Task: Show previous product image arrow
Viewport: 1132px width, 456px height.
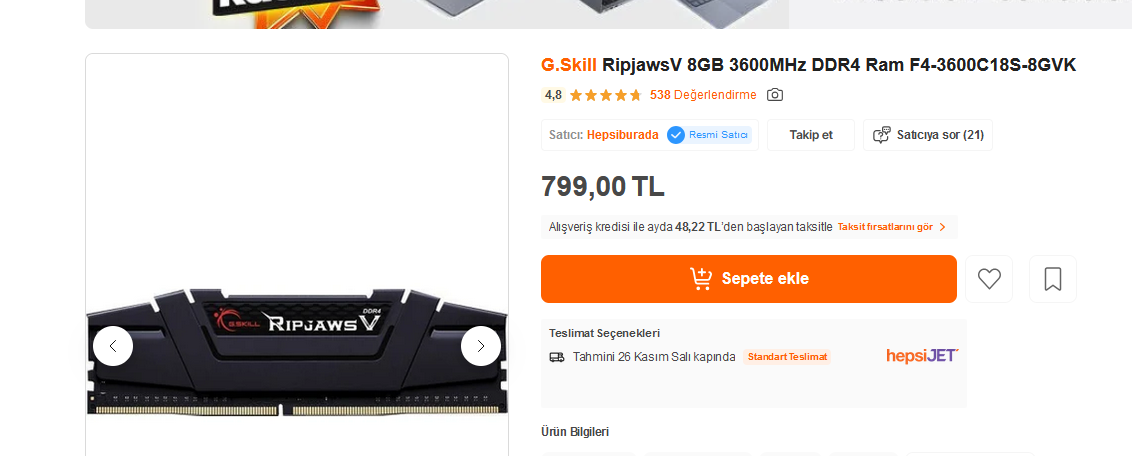Action: (113, 346)
